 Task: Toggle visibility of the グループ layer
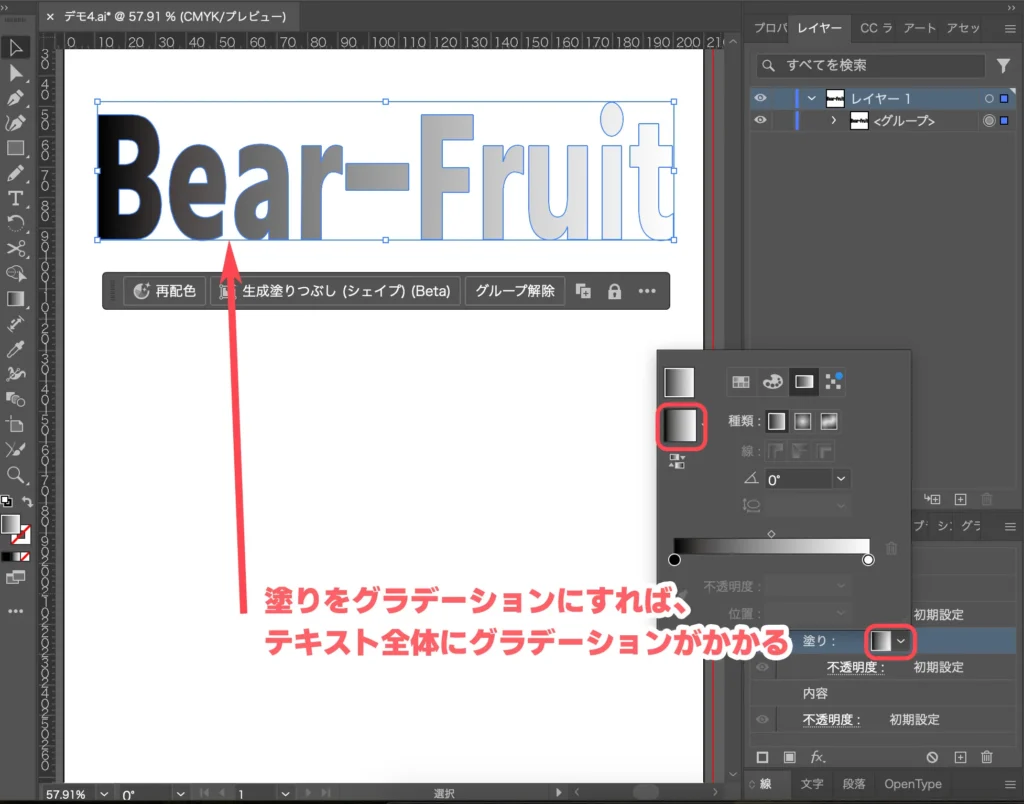click(x=761, y=120)
